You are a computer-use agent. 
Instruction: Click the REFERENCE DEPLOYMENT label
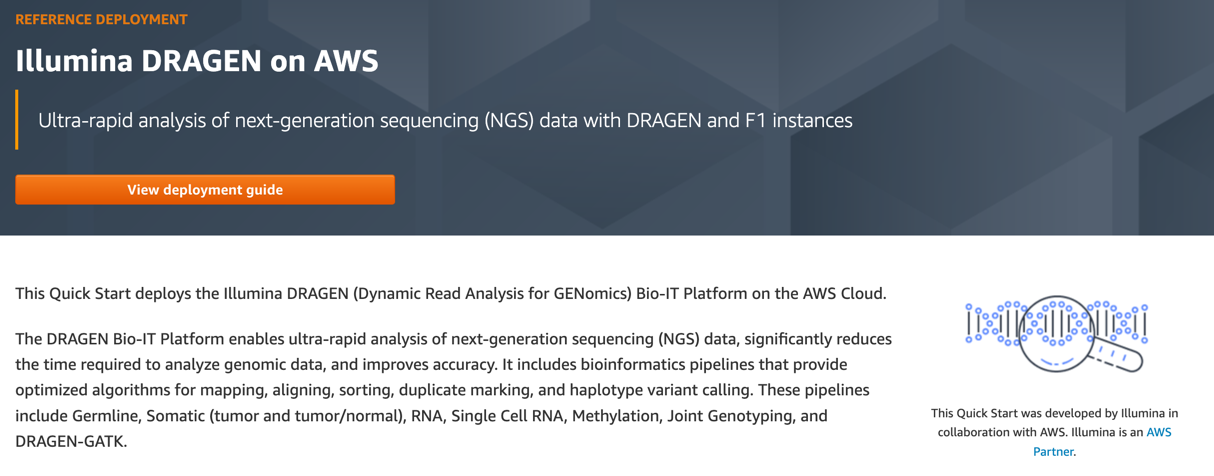[x=101, y=19]
